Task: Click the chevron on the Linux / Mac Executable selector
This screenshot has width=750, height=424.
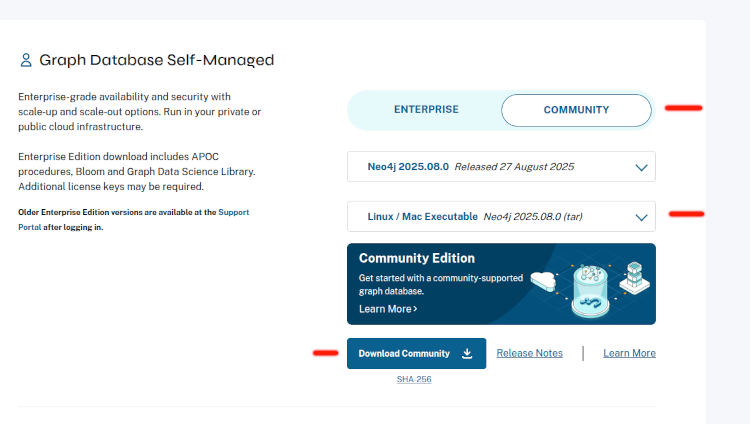Action: (x=641, y=216)
